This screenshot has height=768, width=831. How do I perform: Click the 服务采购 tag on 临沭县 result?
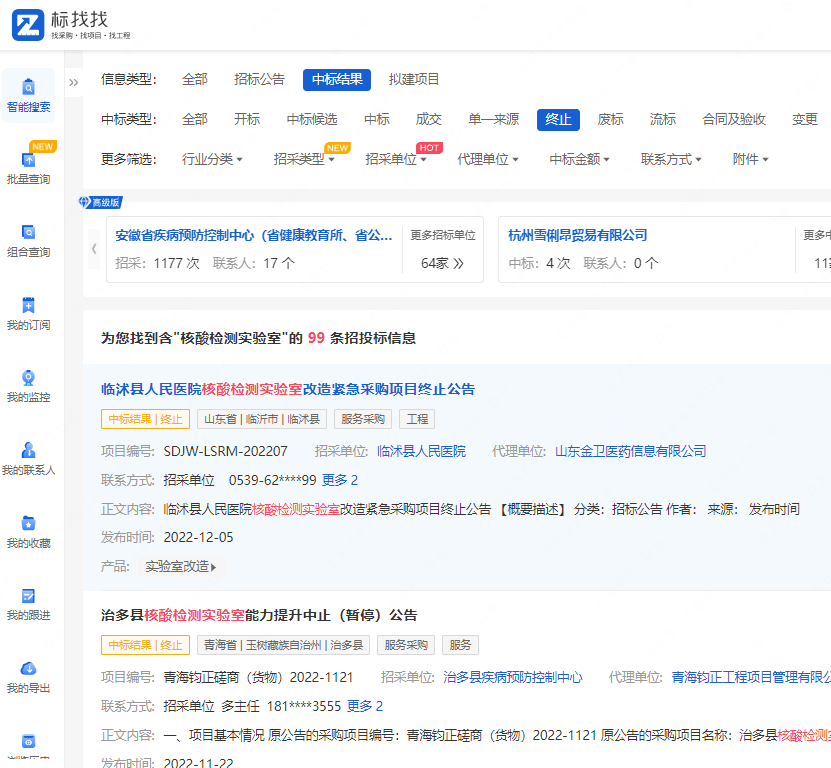(363, 419)
